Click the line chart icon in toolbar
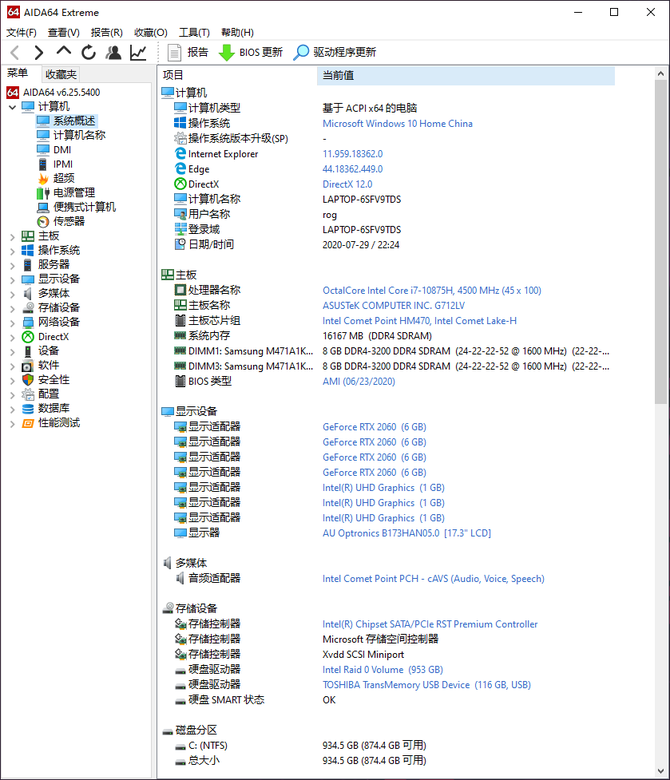This screenshot has height=780, width=670. 138,52
